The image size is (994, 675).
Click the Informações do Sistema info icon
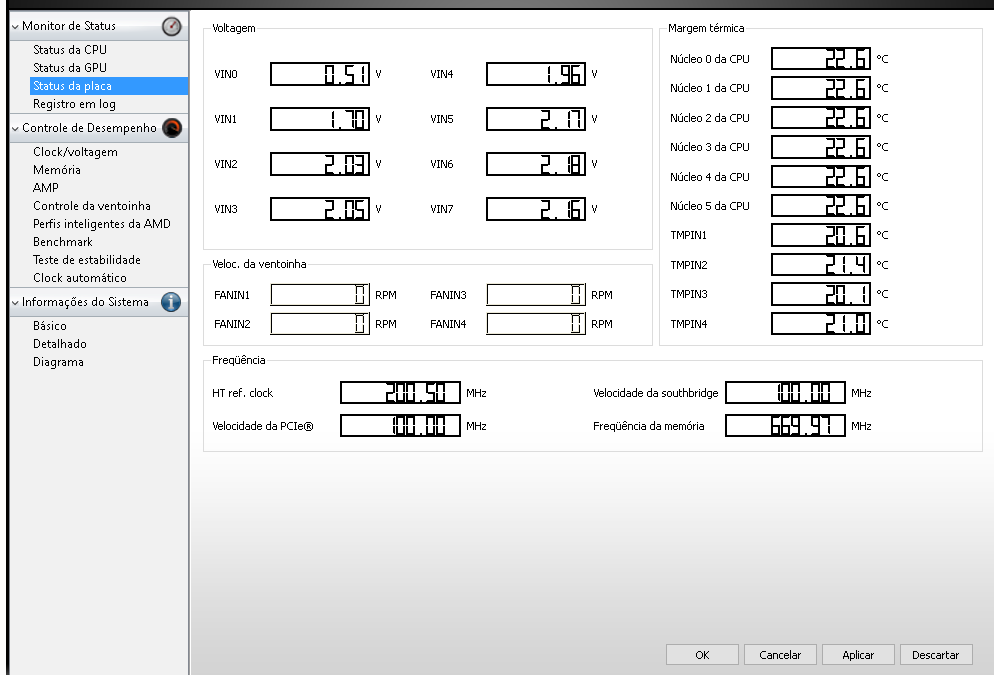pyautogui.click(x=171, y=302)
